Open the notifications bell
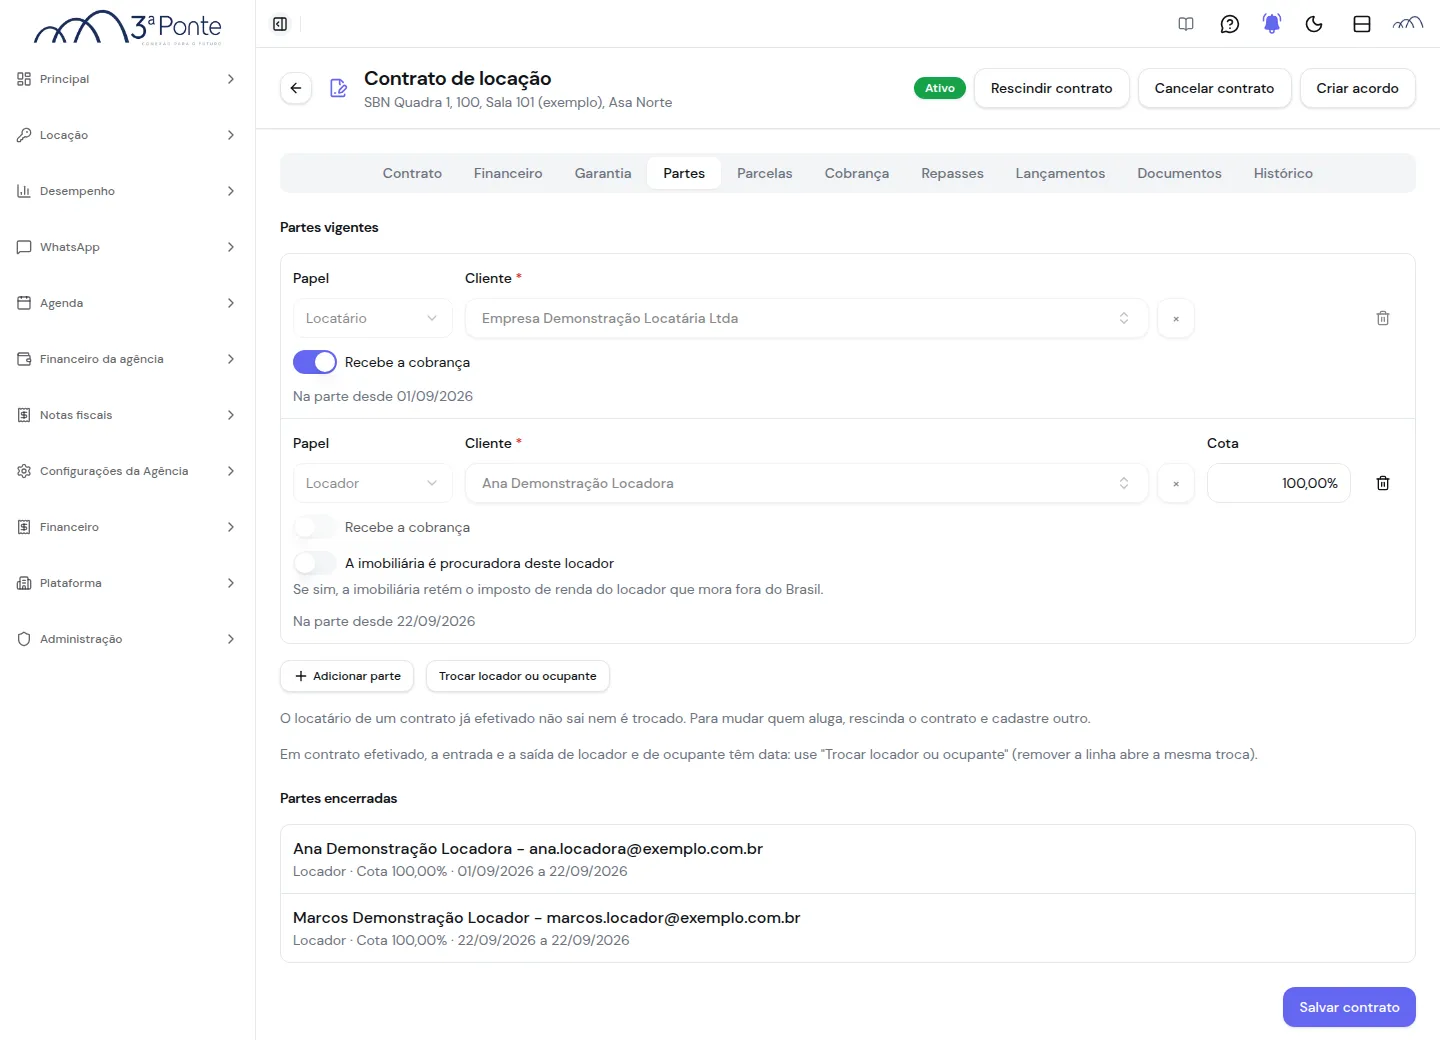Viewport: 1440px width, 1040px height. click(x=1272, y=24)
